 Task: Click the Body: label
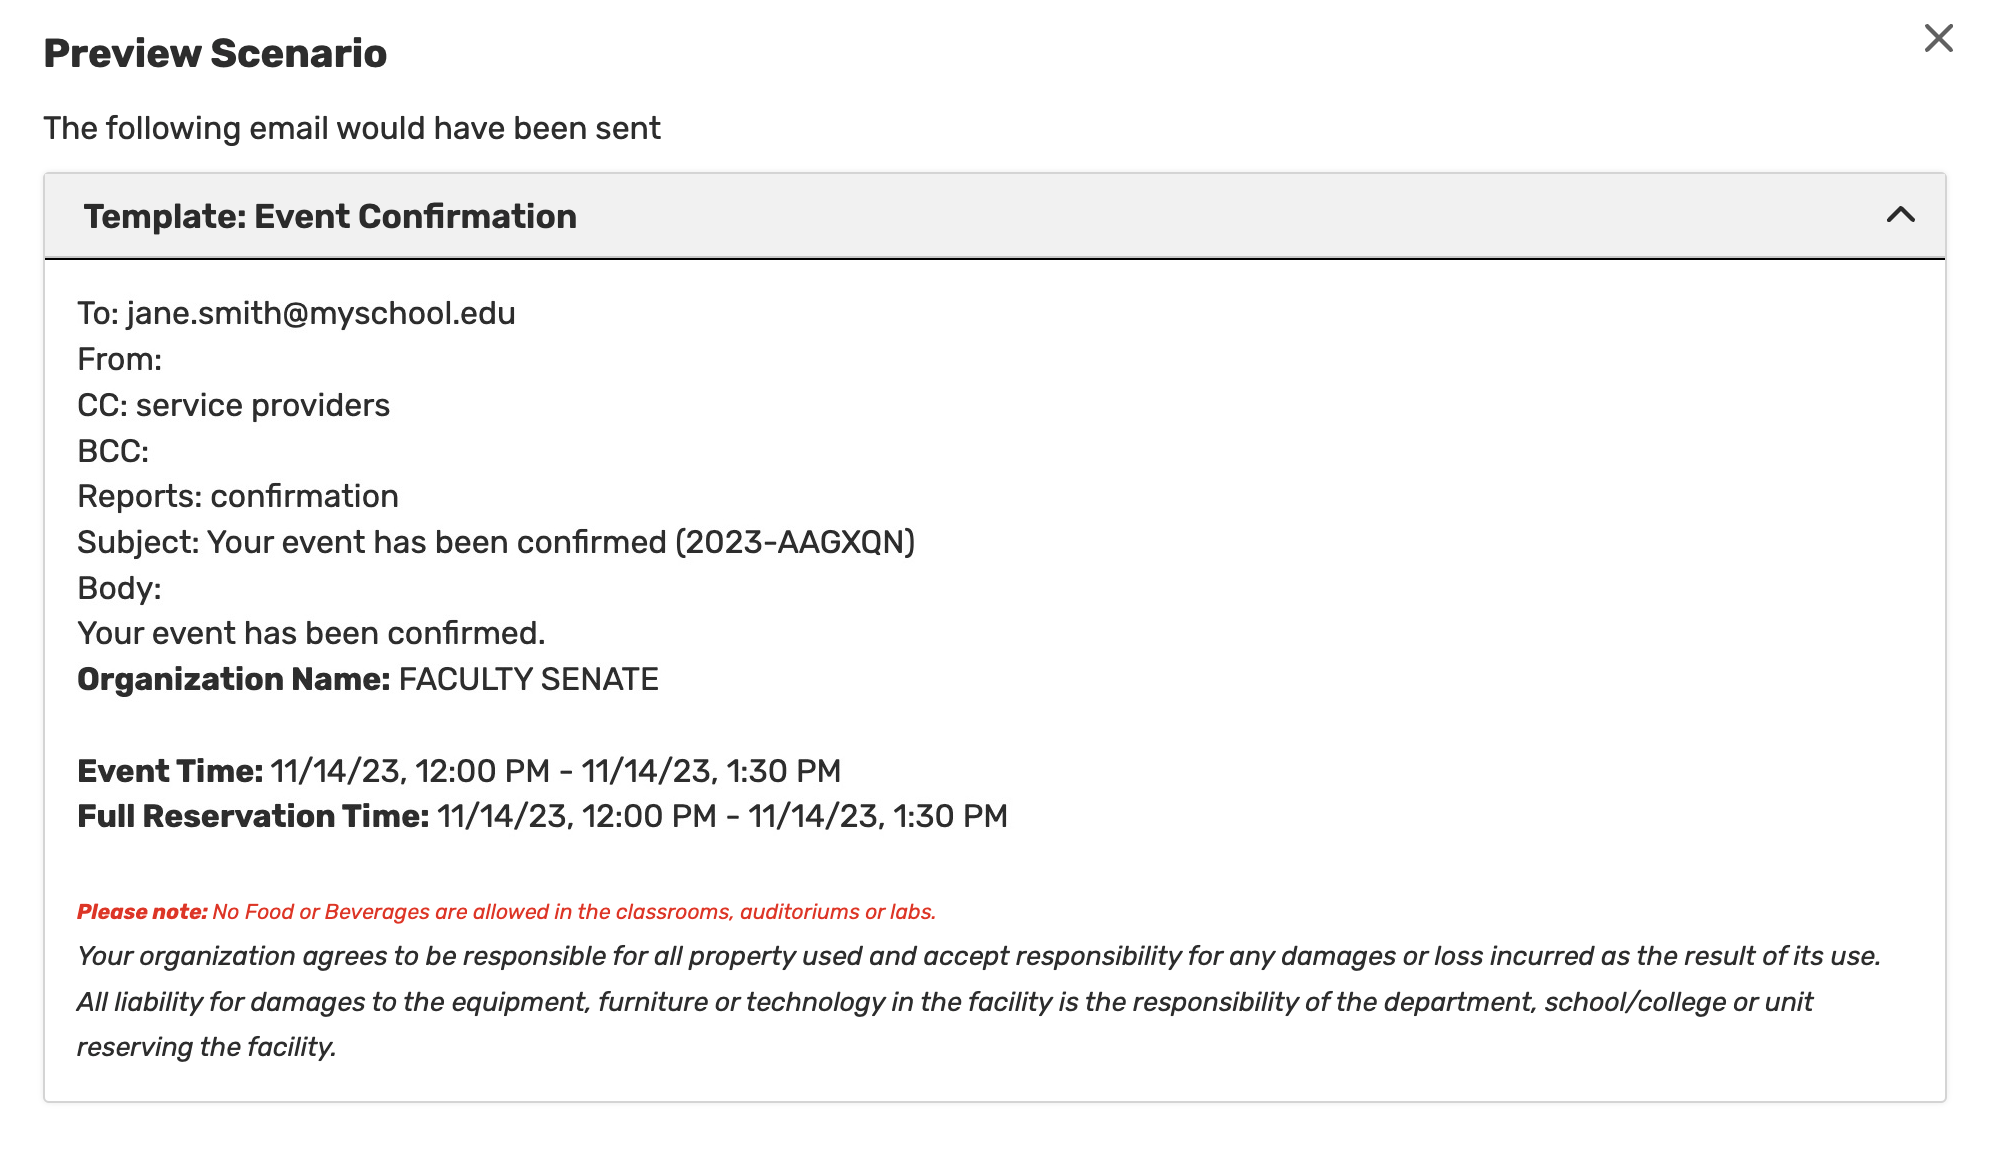tap(119, 588)
